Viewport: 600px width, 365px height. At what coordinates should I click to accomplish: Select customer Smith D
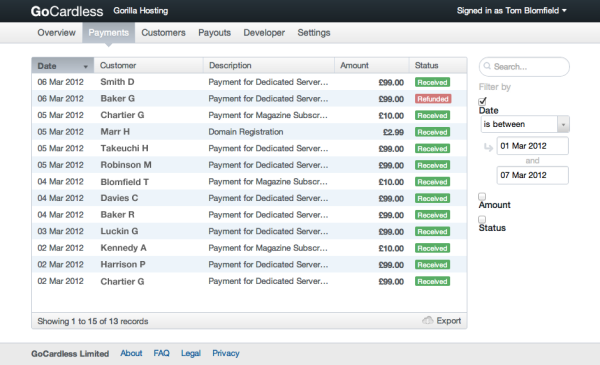(x=117, y=82)
